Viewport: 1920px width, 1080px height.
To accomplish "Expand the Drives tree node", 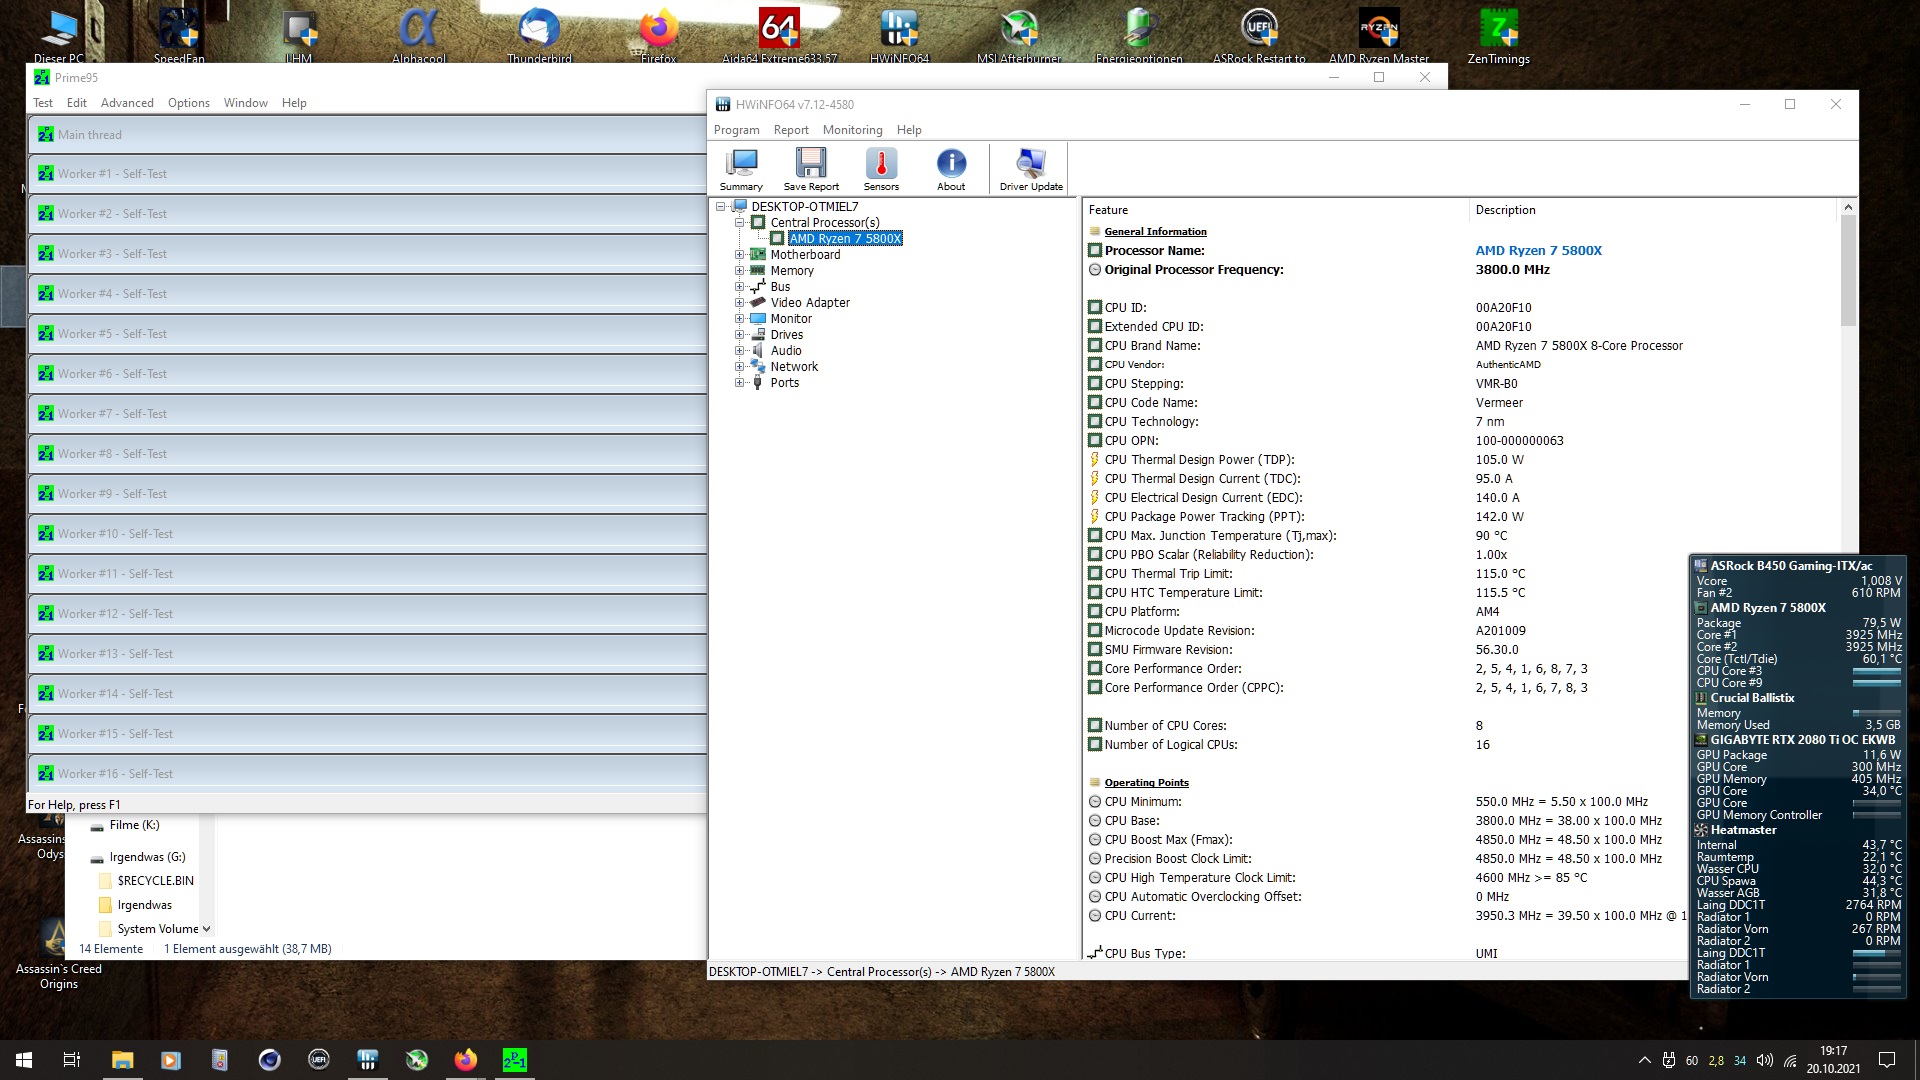I will tap(740, 335).
